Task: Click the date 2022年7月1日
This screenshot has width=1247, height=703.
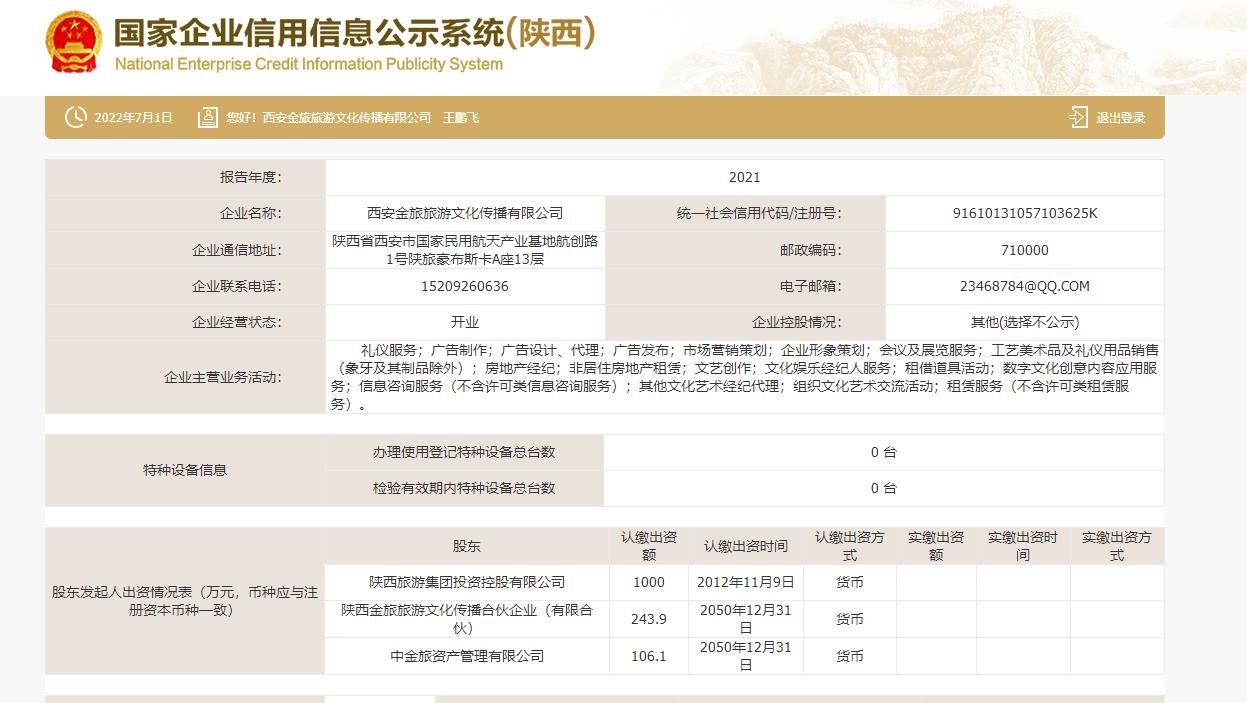Action: (x=133, y=118)
